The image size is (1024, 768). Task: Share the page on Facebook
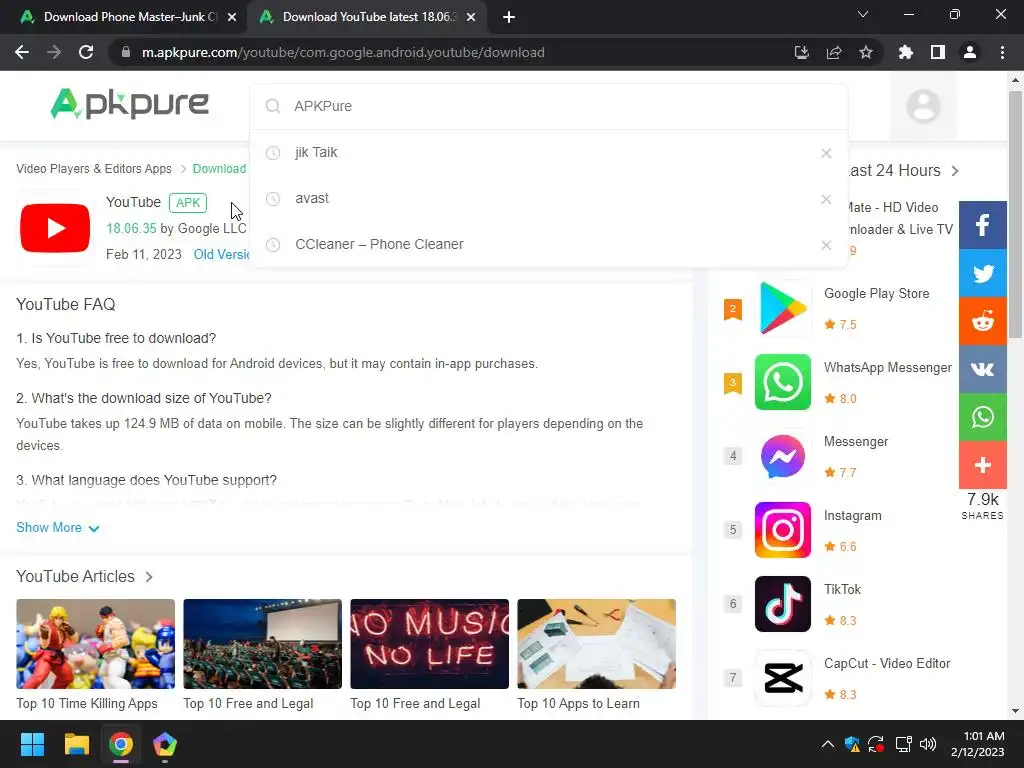[x=982, y=225]
